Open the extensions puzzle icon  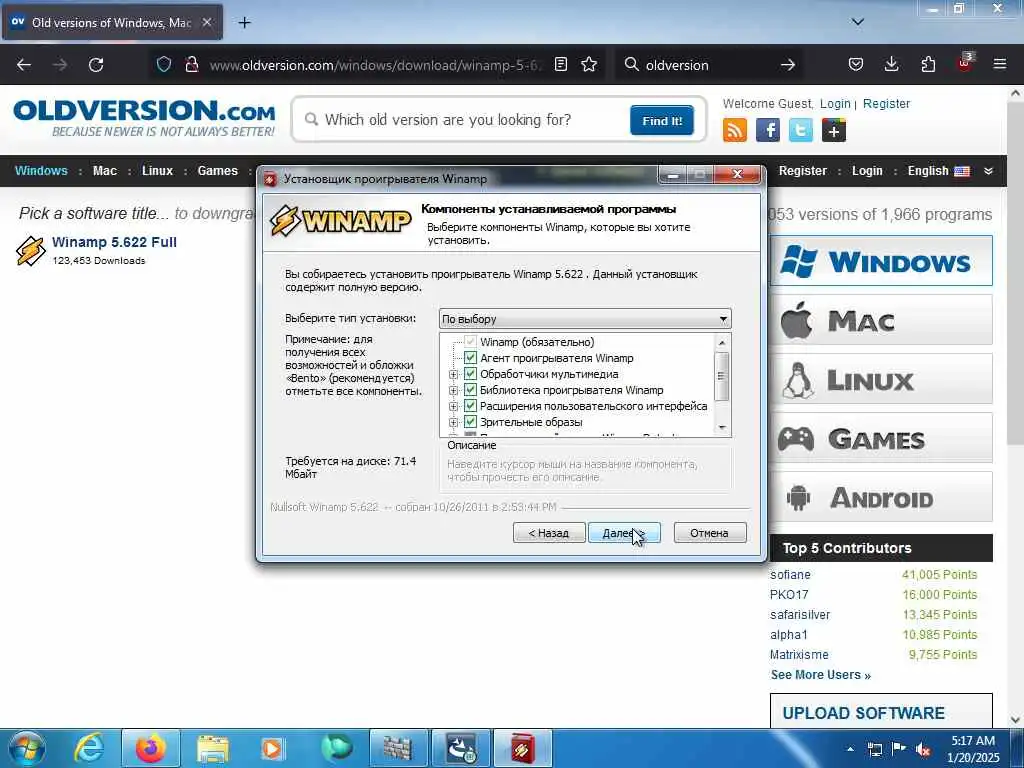click(928, 64)
